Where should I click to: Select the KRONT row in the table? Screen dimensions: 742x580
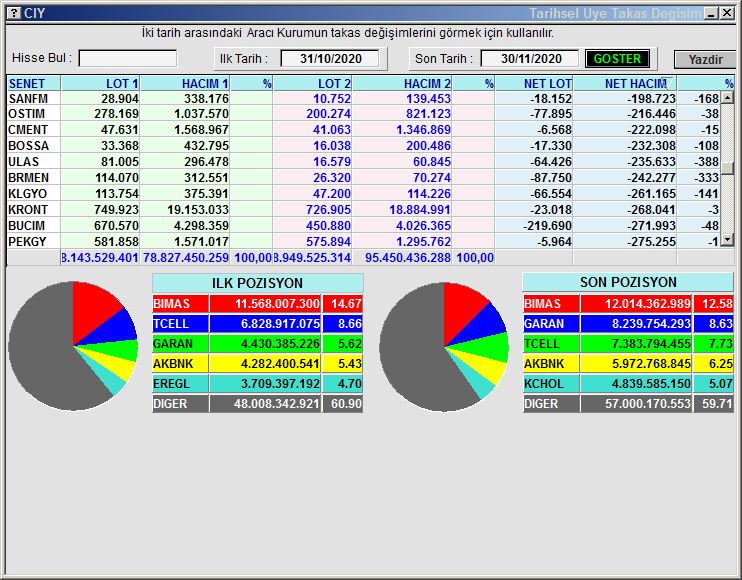click(x=30, y=210)
